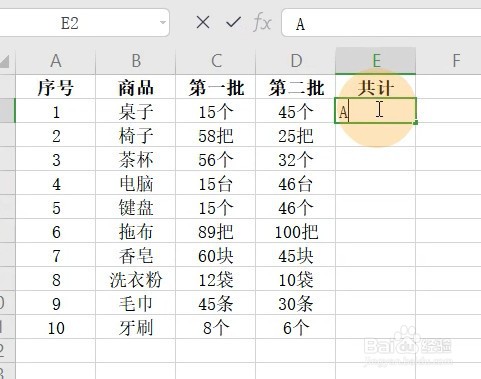Select the cell 46台
The image size is (481, 379).
point(296,183)
